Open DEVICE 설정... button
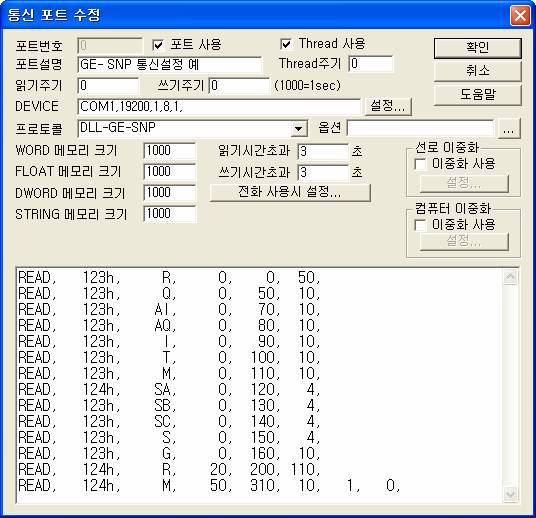The image size is (536, 518). 388,106
